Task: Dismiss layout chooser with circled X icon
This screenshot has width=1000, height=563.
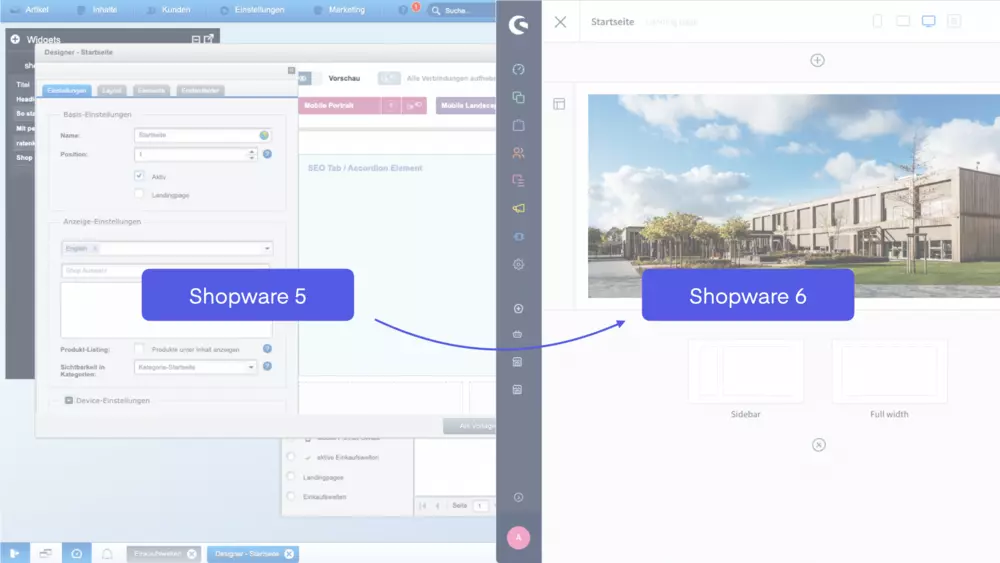Action: point(819,445)
